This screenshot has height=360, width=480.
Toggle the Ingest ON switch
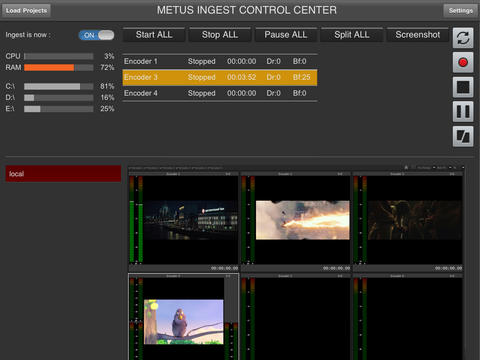click(96, 35)
